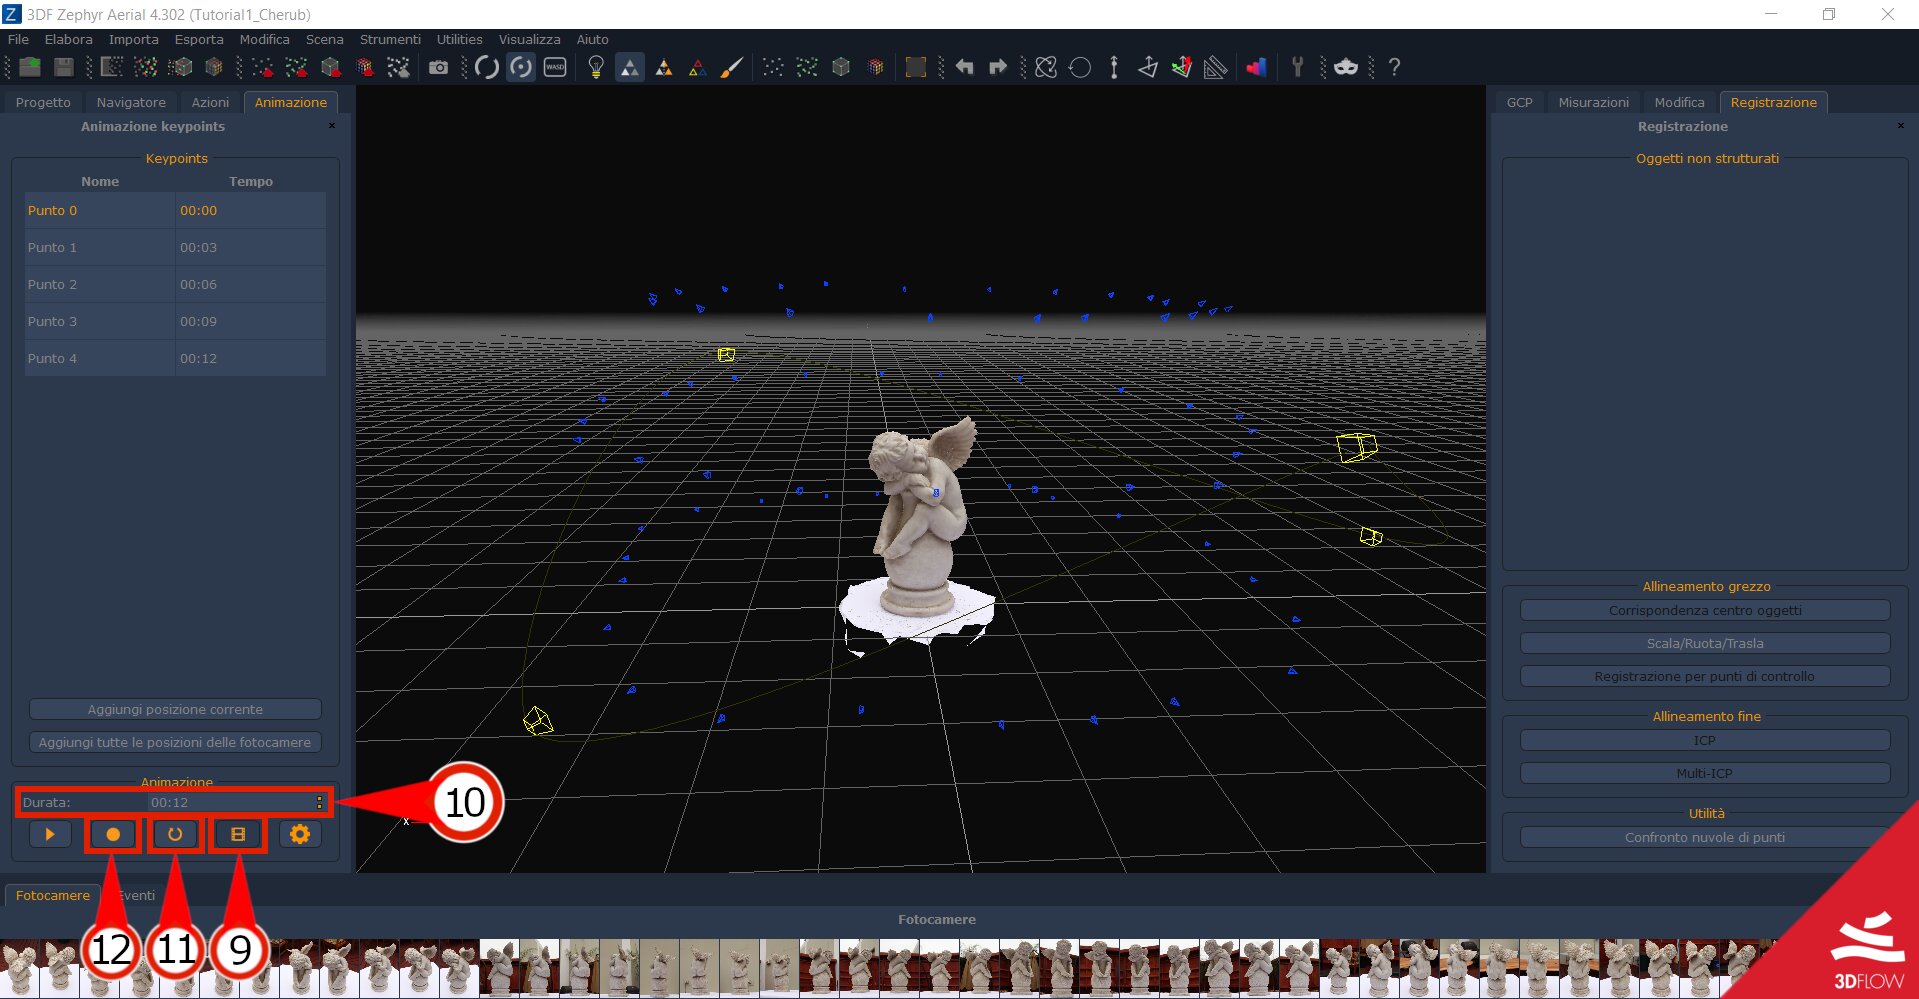Open the Elabora menu
Viewport: 1919px width, 999px height.
[x=69, y=39]
